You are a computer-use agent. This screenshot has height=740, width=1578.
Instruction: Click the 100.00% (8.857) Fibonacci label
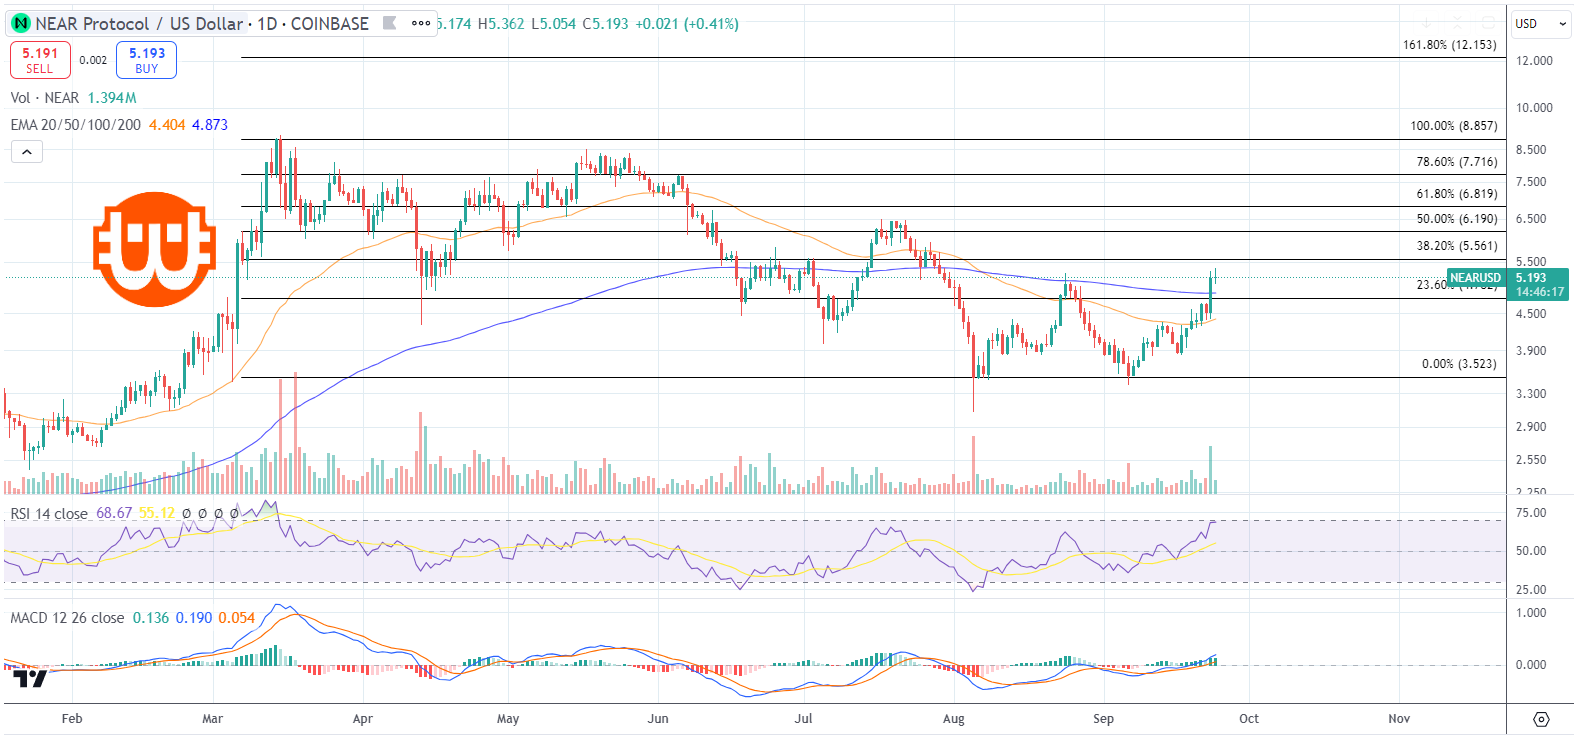(1454, 126)
